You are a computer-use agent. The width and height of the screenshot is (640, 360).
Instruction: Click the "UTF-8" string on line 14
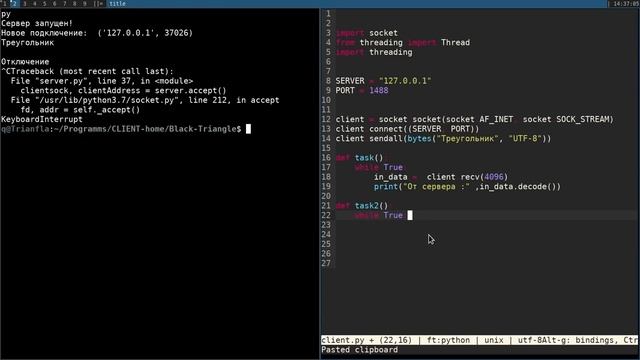pos(524,138)
